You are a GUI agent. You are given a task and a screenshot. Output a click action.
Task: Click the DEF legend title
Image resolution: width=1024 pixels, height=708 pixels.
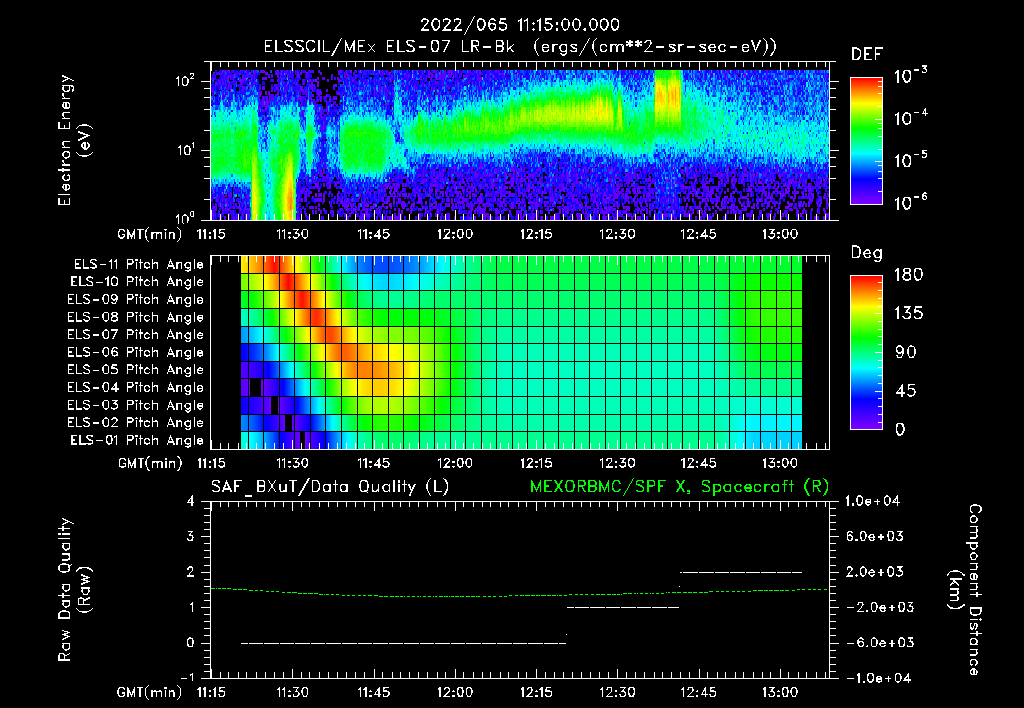[x=867, y=55]
